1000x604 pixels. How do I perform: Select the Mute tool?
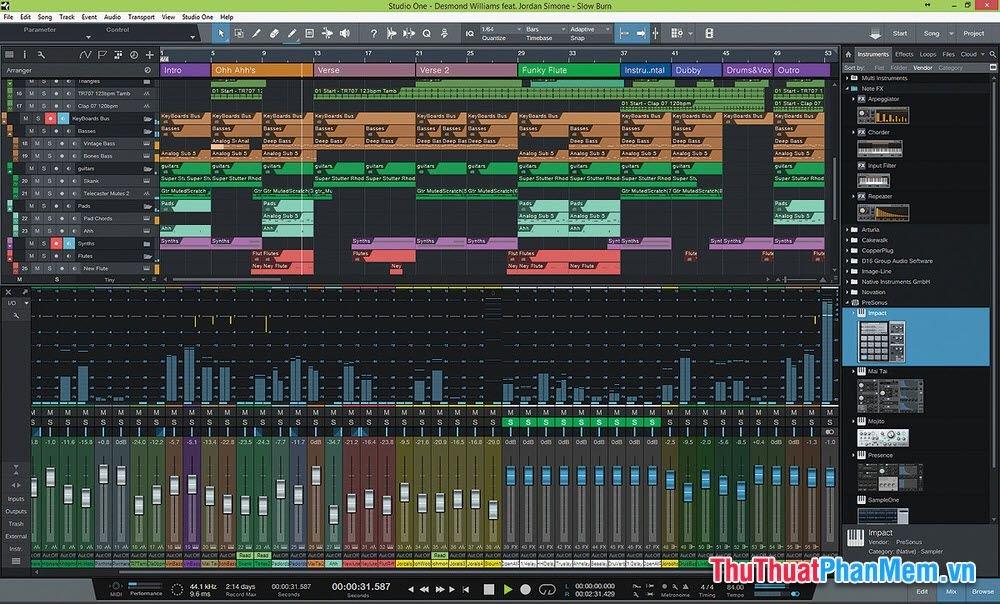click(309, 33)
